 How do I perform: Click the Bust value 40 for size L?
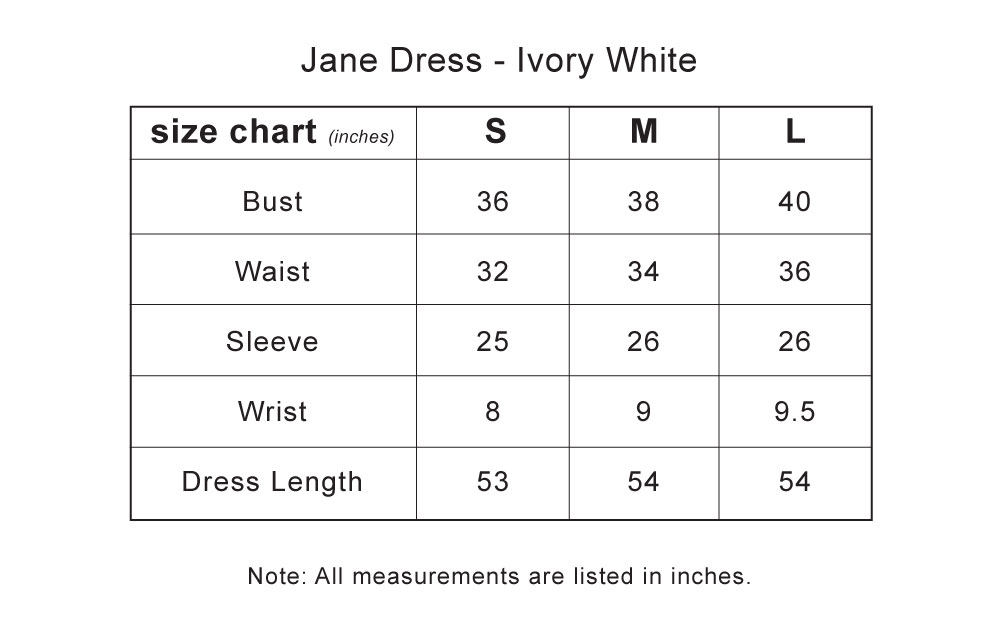[x=795, y=202]
